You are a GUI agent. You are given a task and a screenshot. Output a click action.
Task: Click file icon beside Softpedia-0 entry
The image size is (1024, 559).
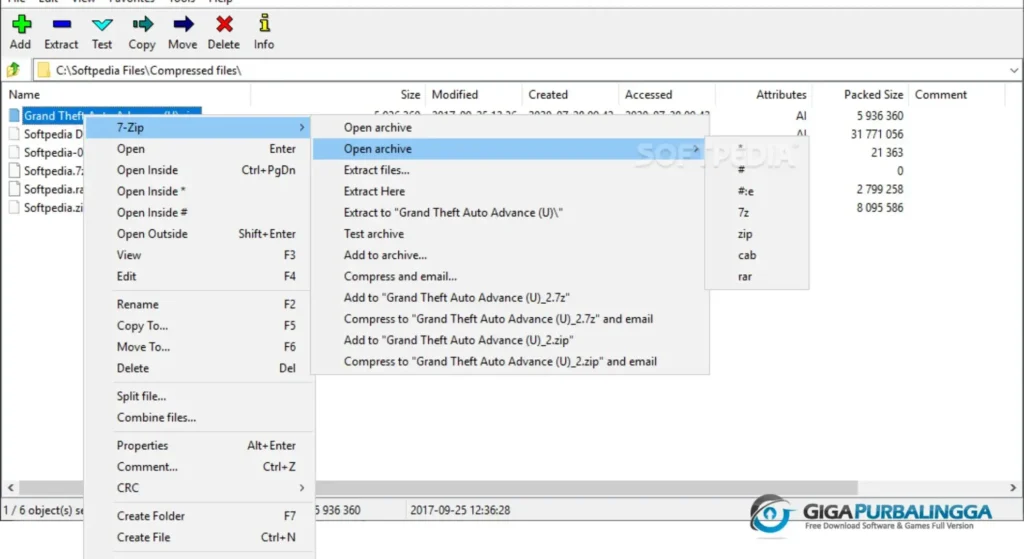tap(14, 153)
